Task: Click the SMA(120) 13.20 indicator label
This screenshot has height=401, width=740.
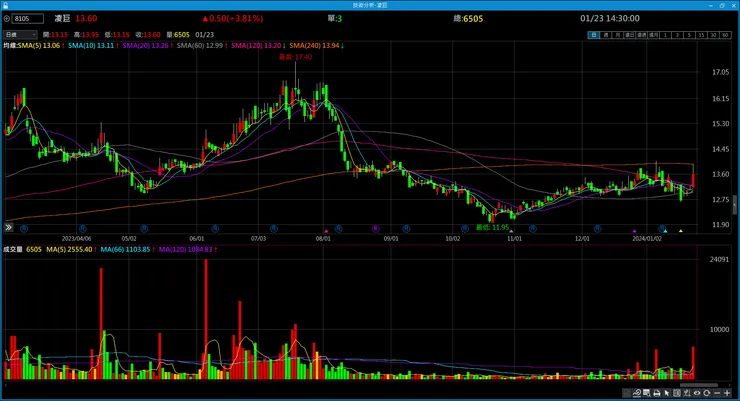Action: point(256,45)
